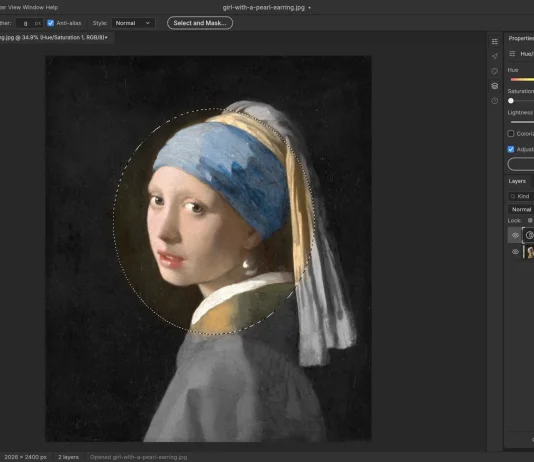The image size is (534, 462).
Task: Enable the Colorize checkbox
Action: [511, 133]
